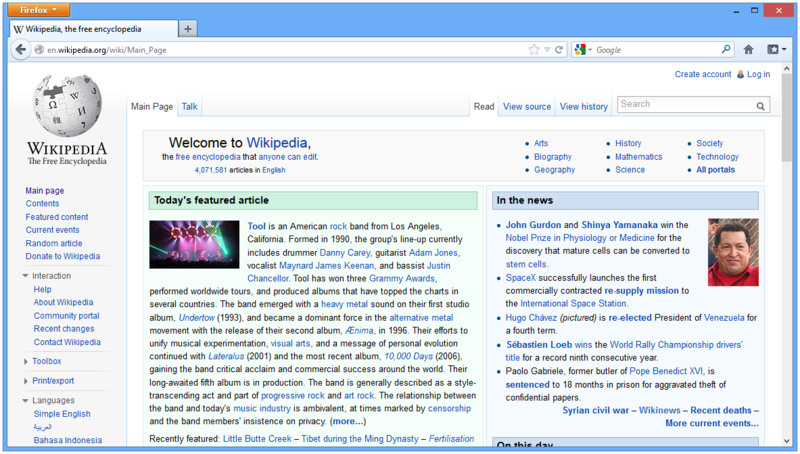Open Featured content in sidebar

tap(57, 217)
